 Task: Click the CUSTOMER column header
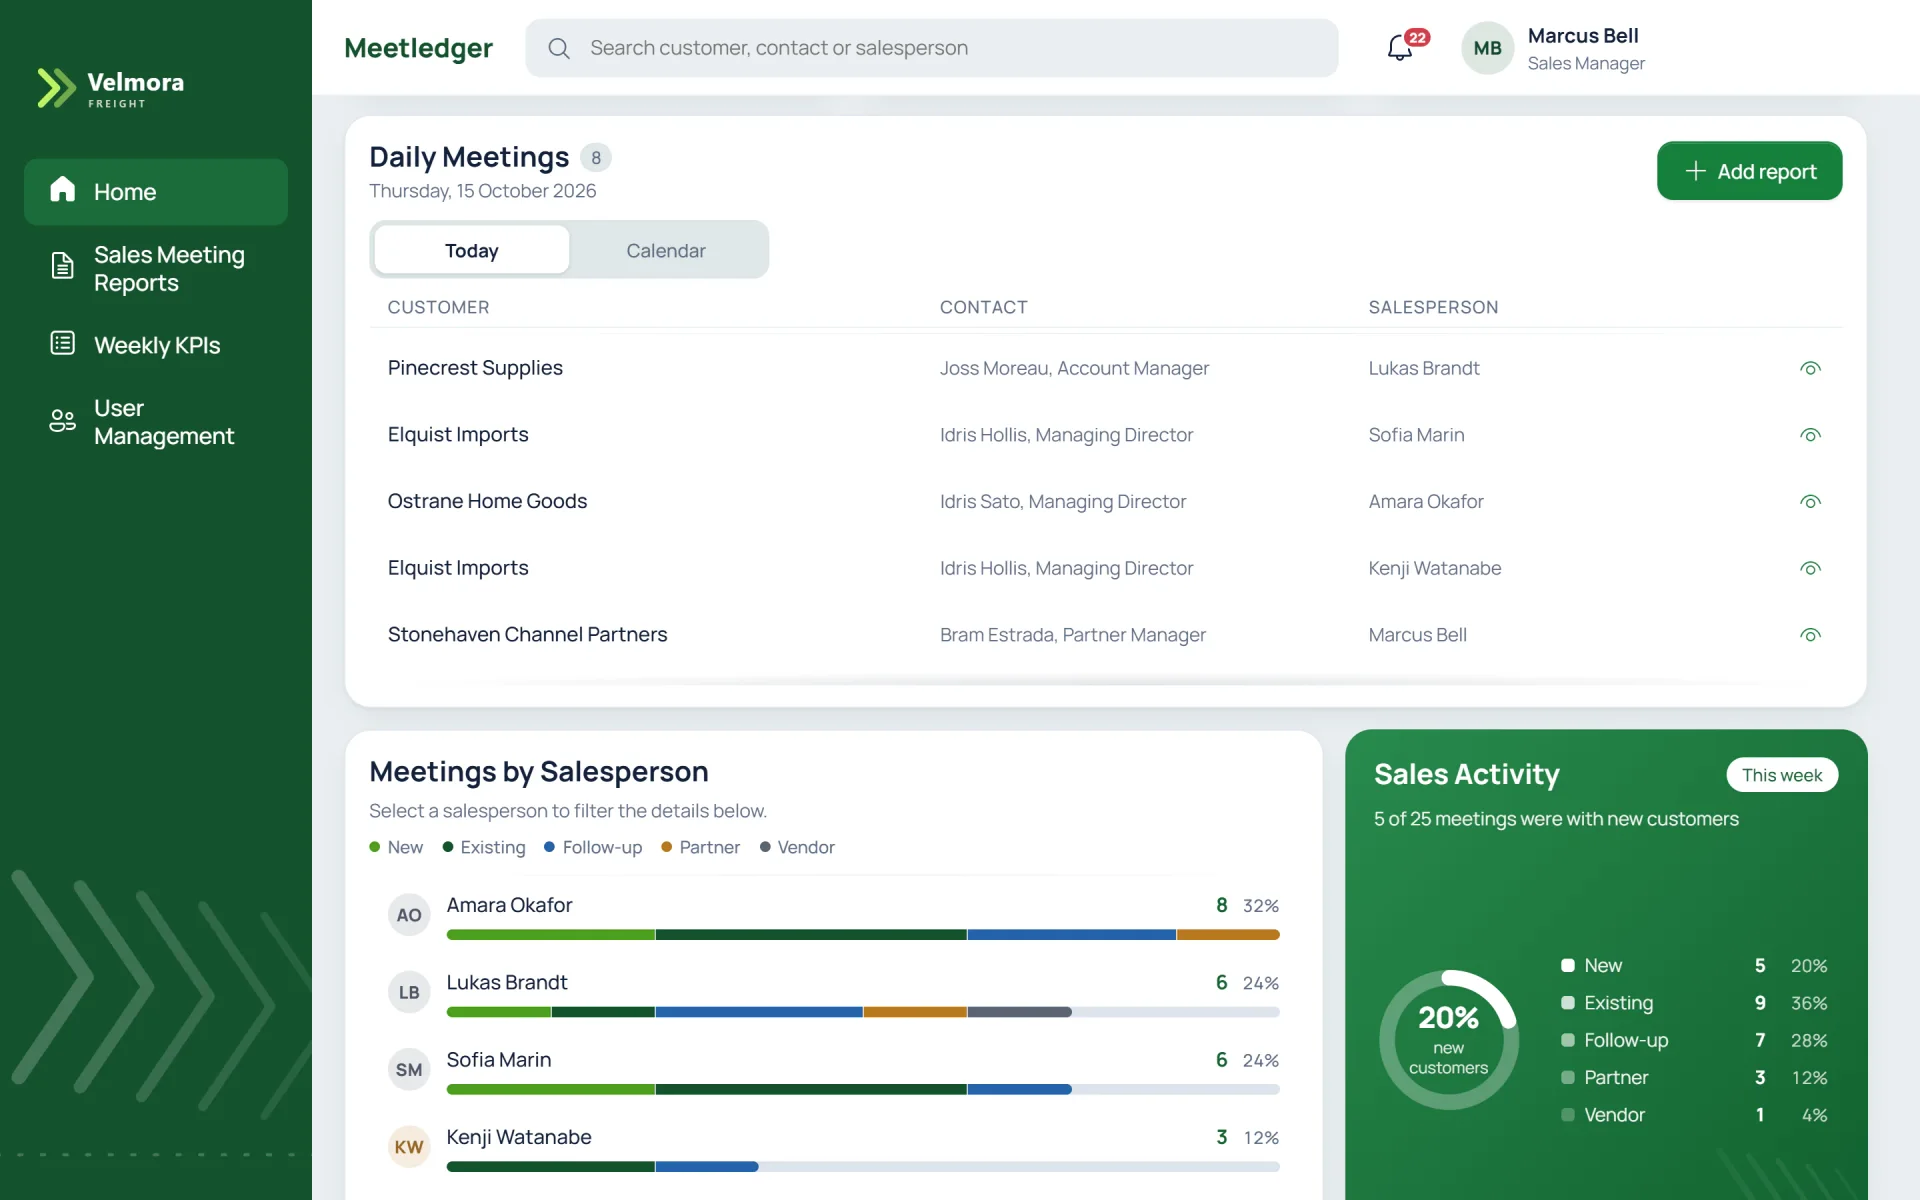click(438, 307)
